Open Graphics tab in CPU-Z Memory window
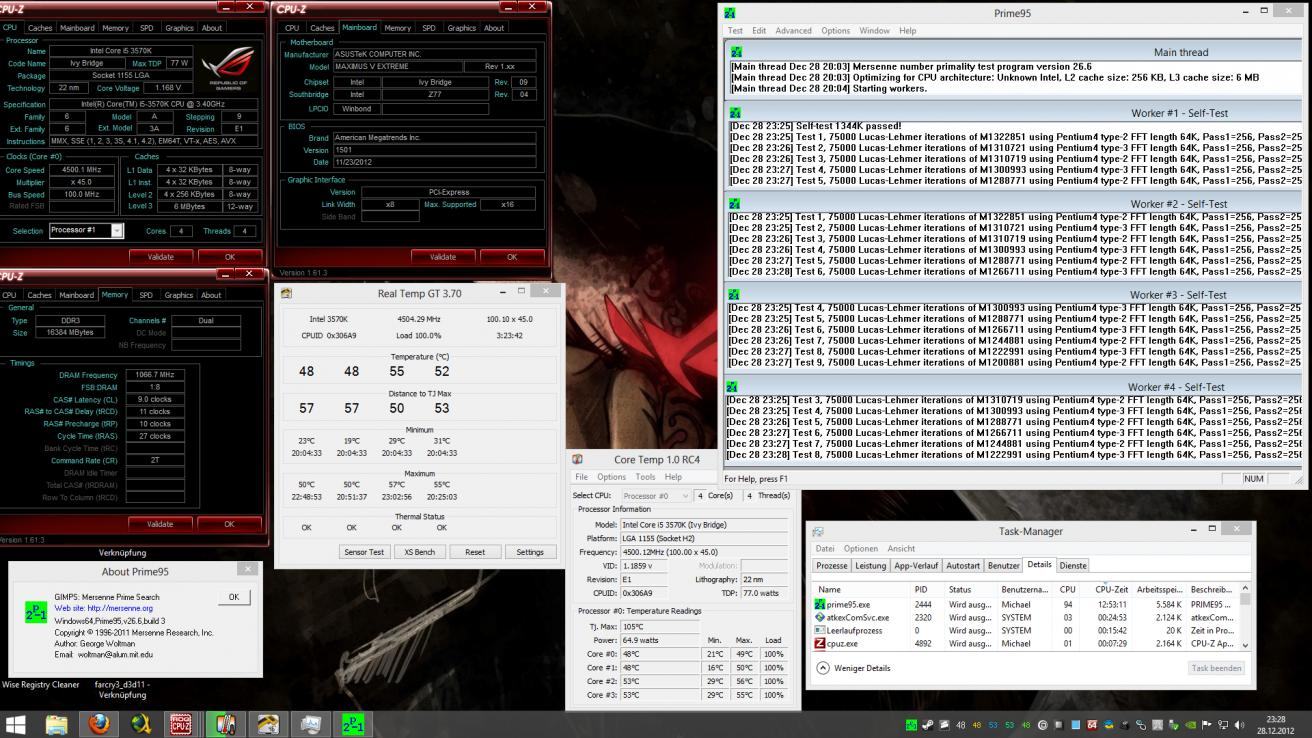This screenshot has width=1312, height=738. click(178, 295)
